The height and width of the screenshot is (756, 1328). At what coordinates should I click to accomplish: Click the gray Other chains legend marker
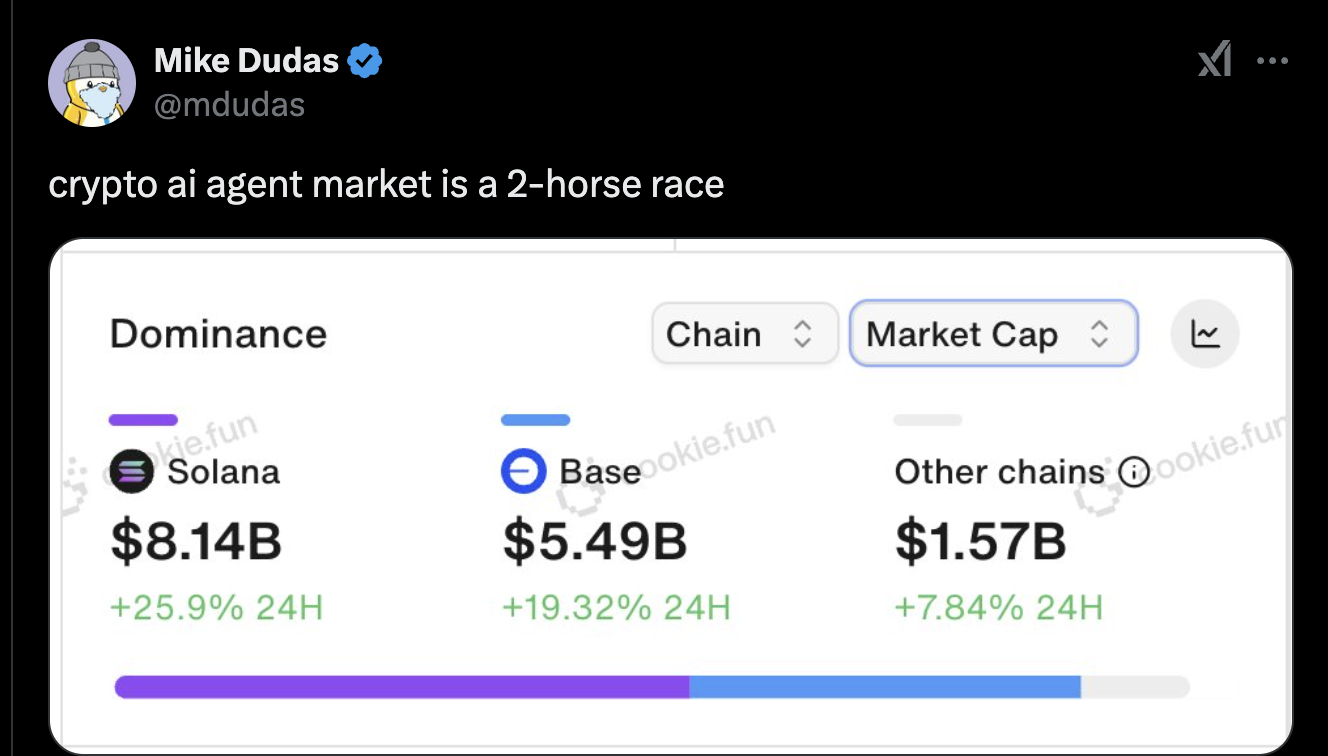point(928,420)
